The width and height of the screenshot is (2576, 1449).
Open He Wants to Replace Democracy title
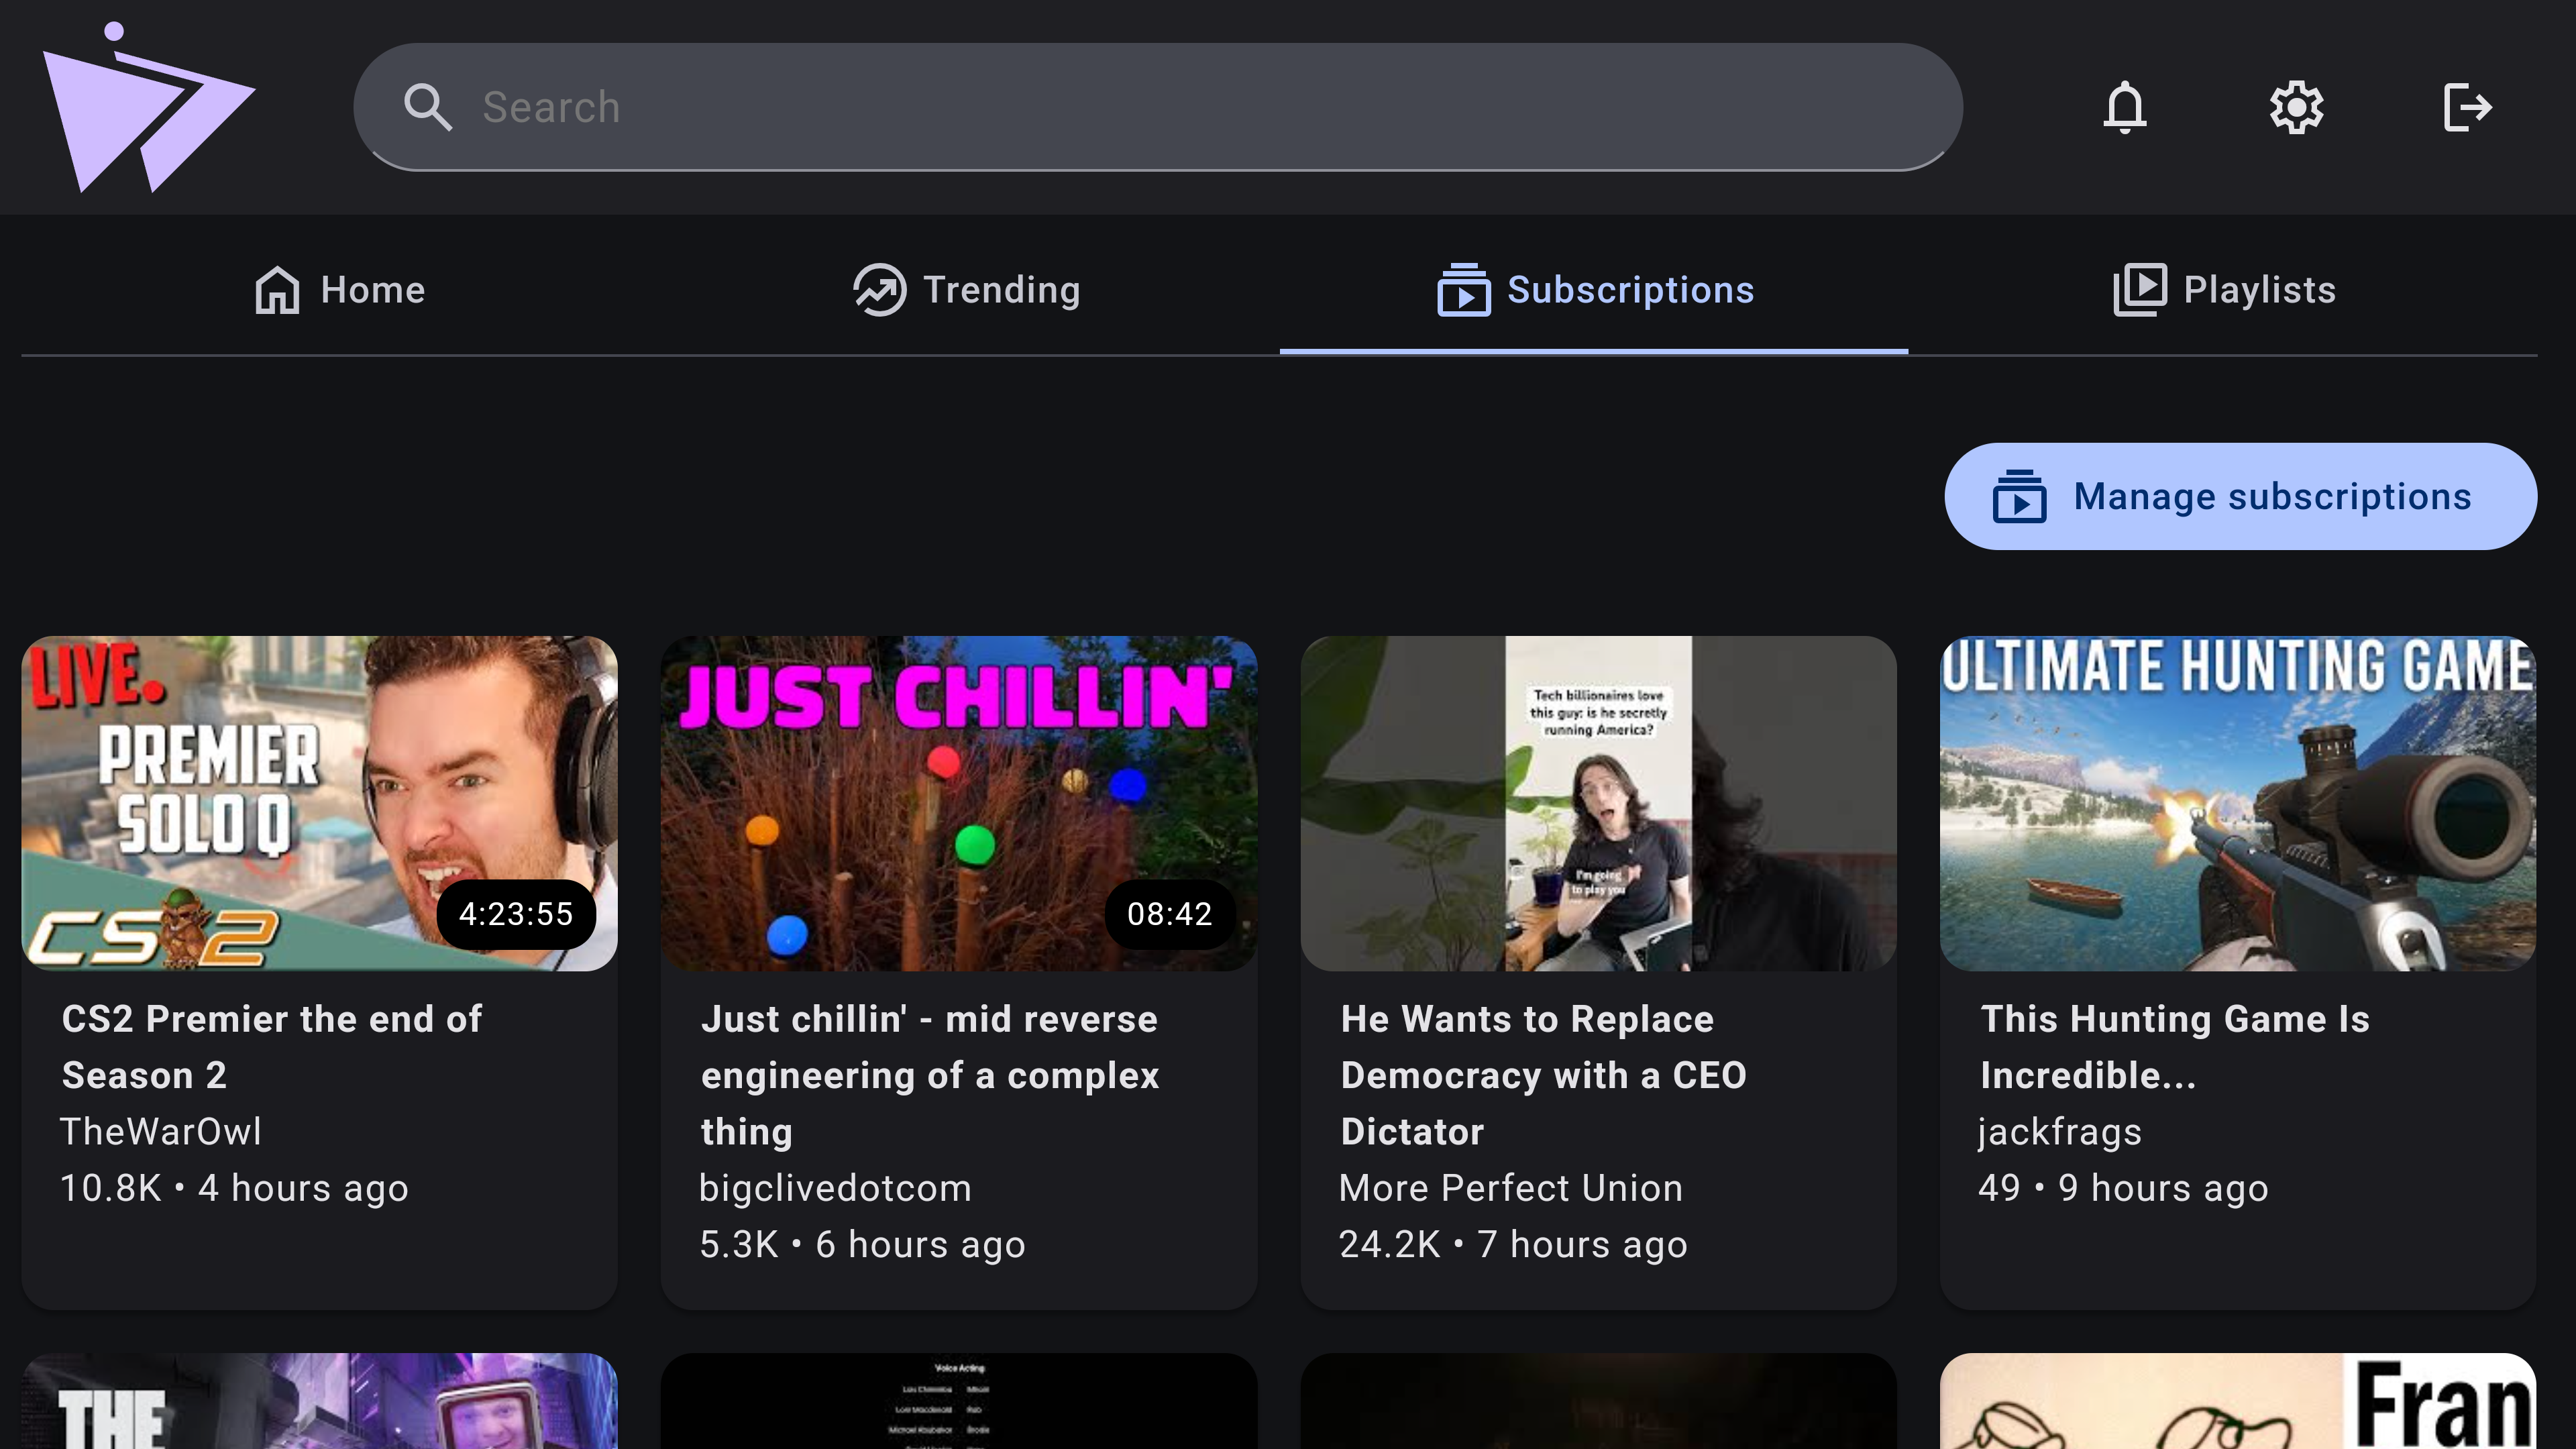[x=1543, y=1075]
